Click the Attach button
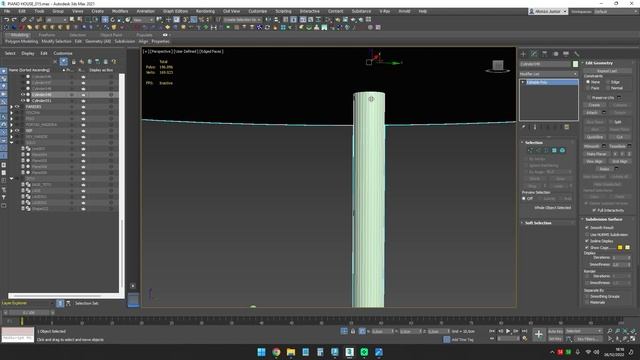 click(x=592, y=113)
